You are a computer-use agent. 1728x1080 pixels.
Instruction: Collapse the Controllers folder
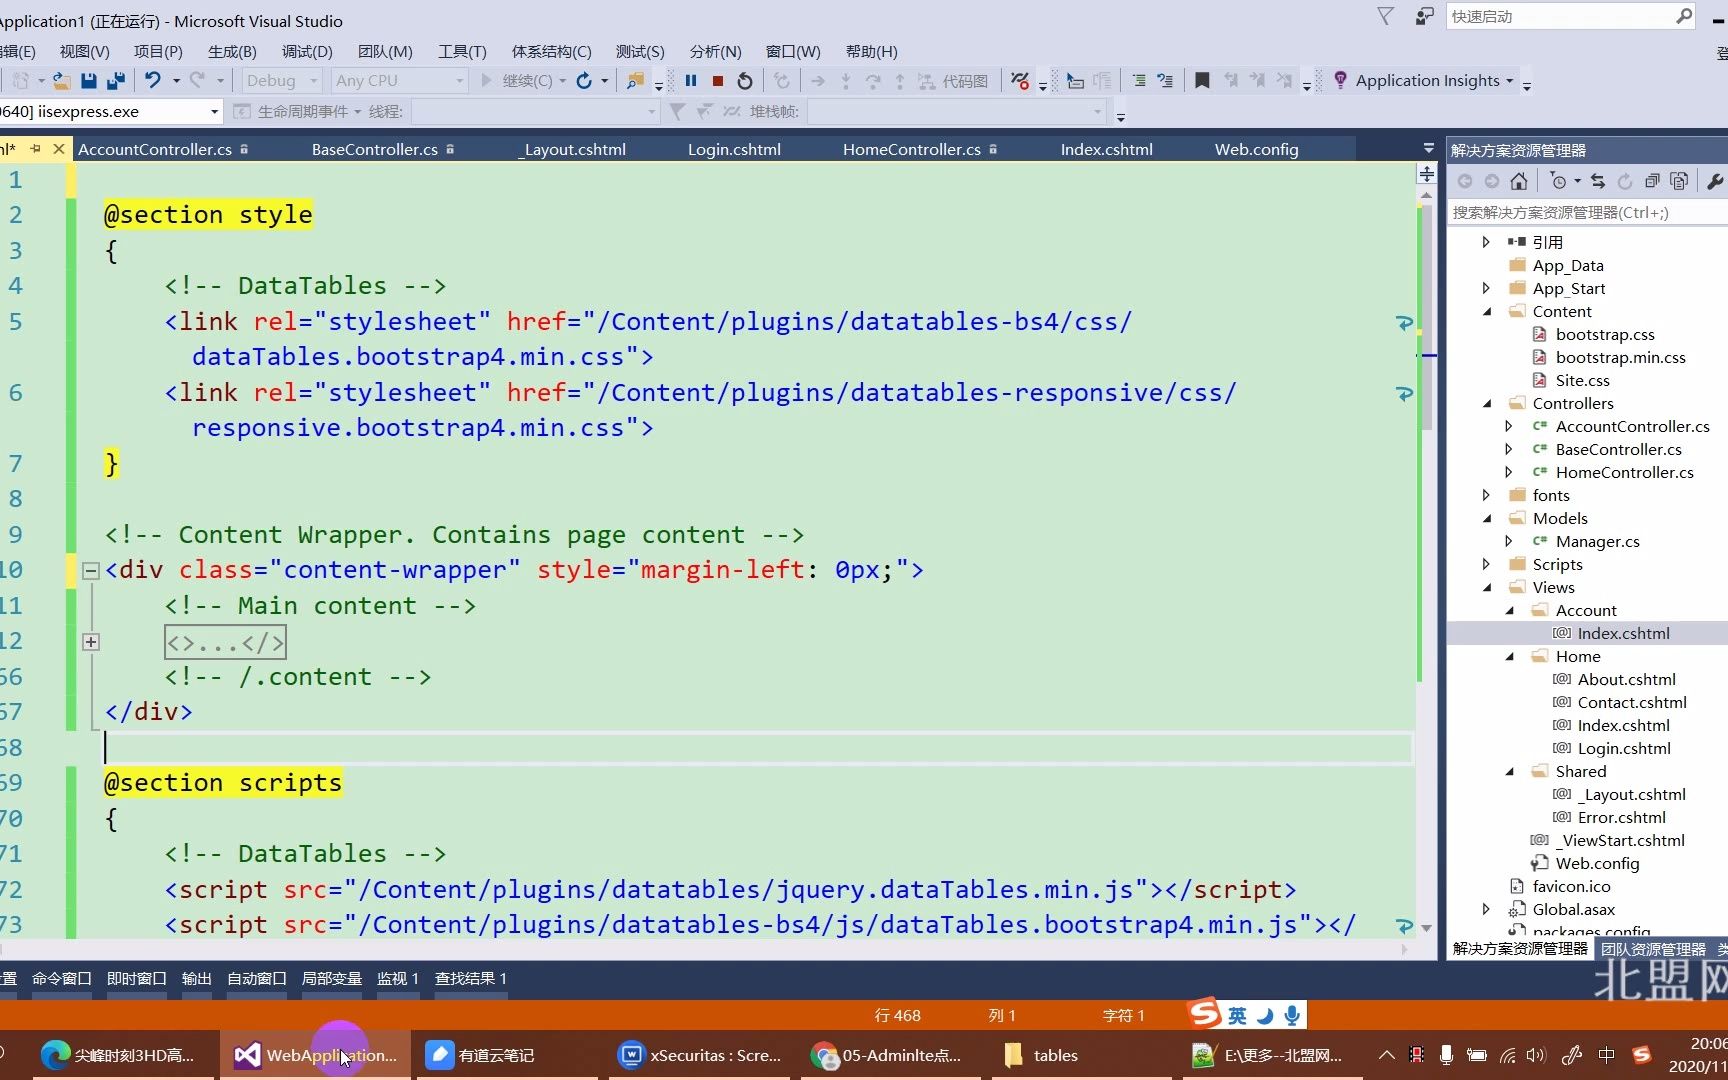coord(1486,403)
